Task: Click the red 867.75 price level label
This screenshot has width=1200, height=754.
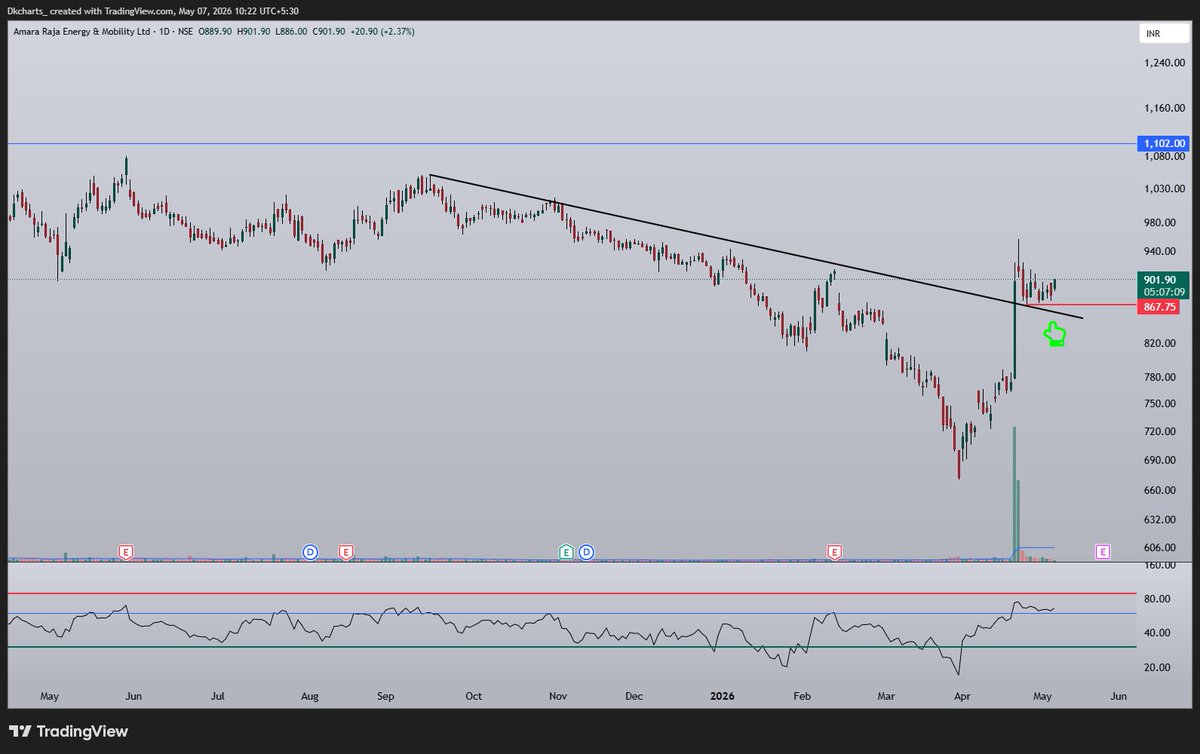Action: point(1159,307)
